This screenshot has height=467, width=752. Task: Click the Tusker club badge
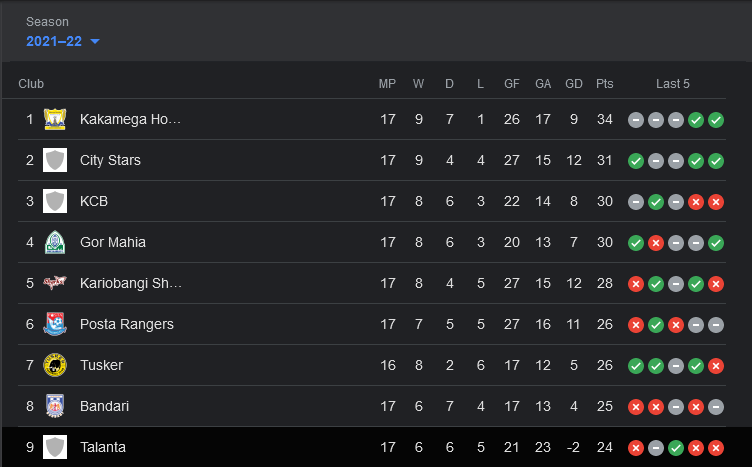[55, 365]
